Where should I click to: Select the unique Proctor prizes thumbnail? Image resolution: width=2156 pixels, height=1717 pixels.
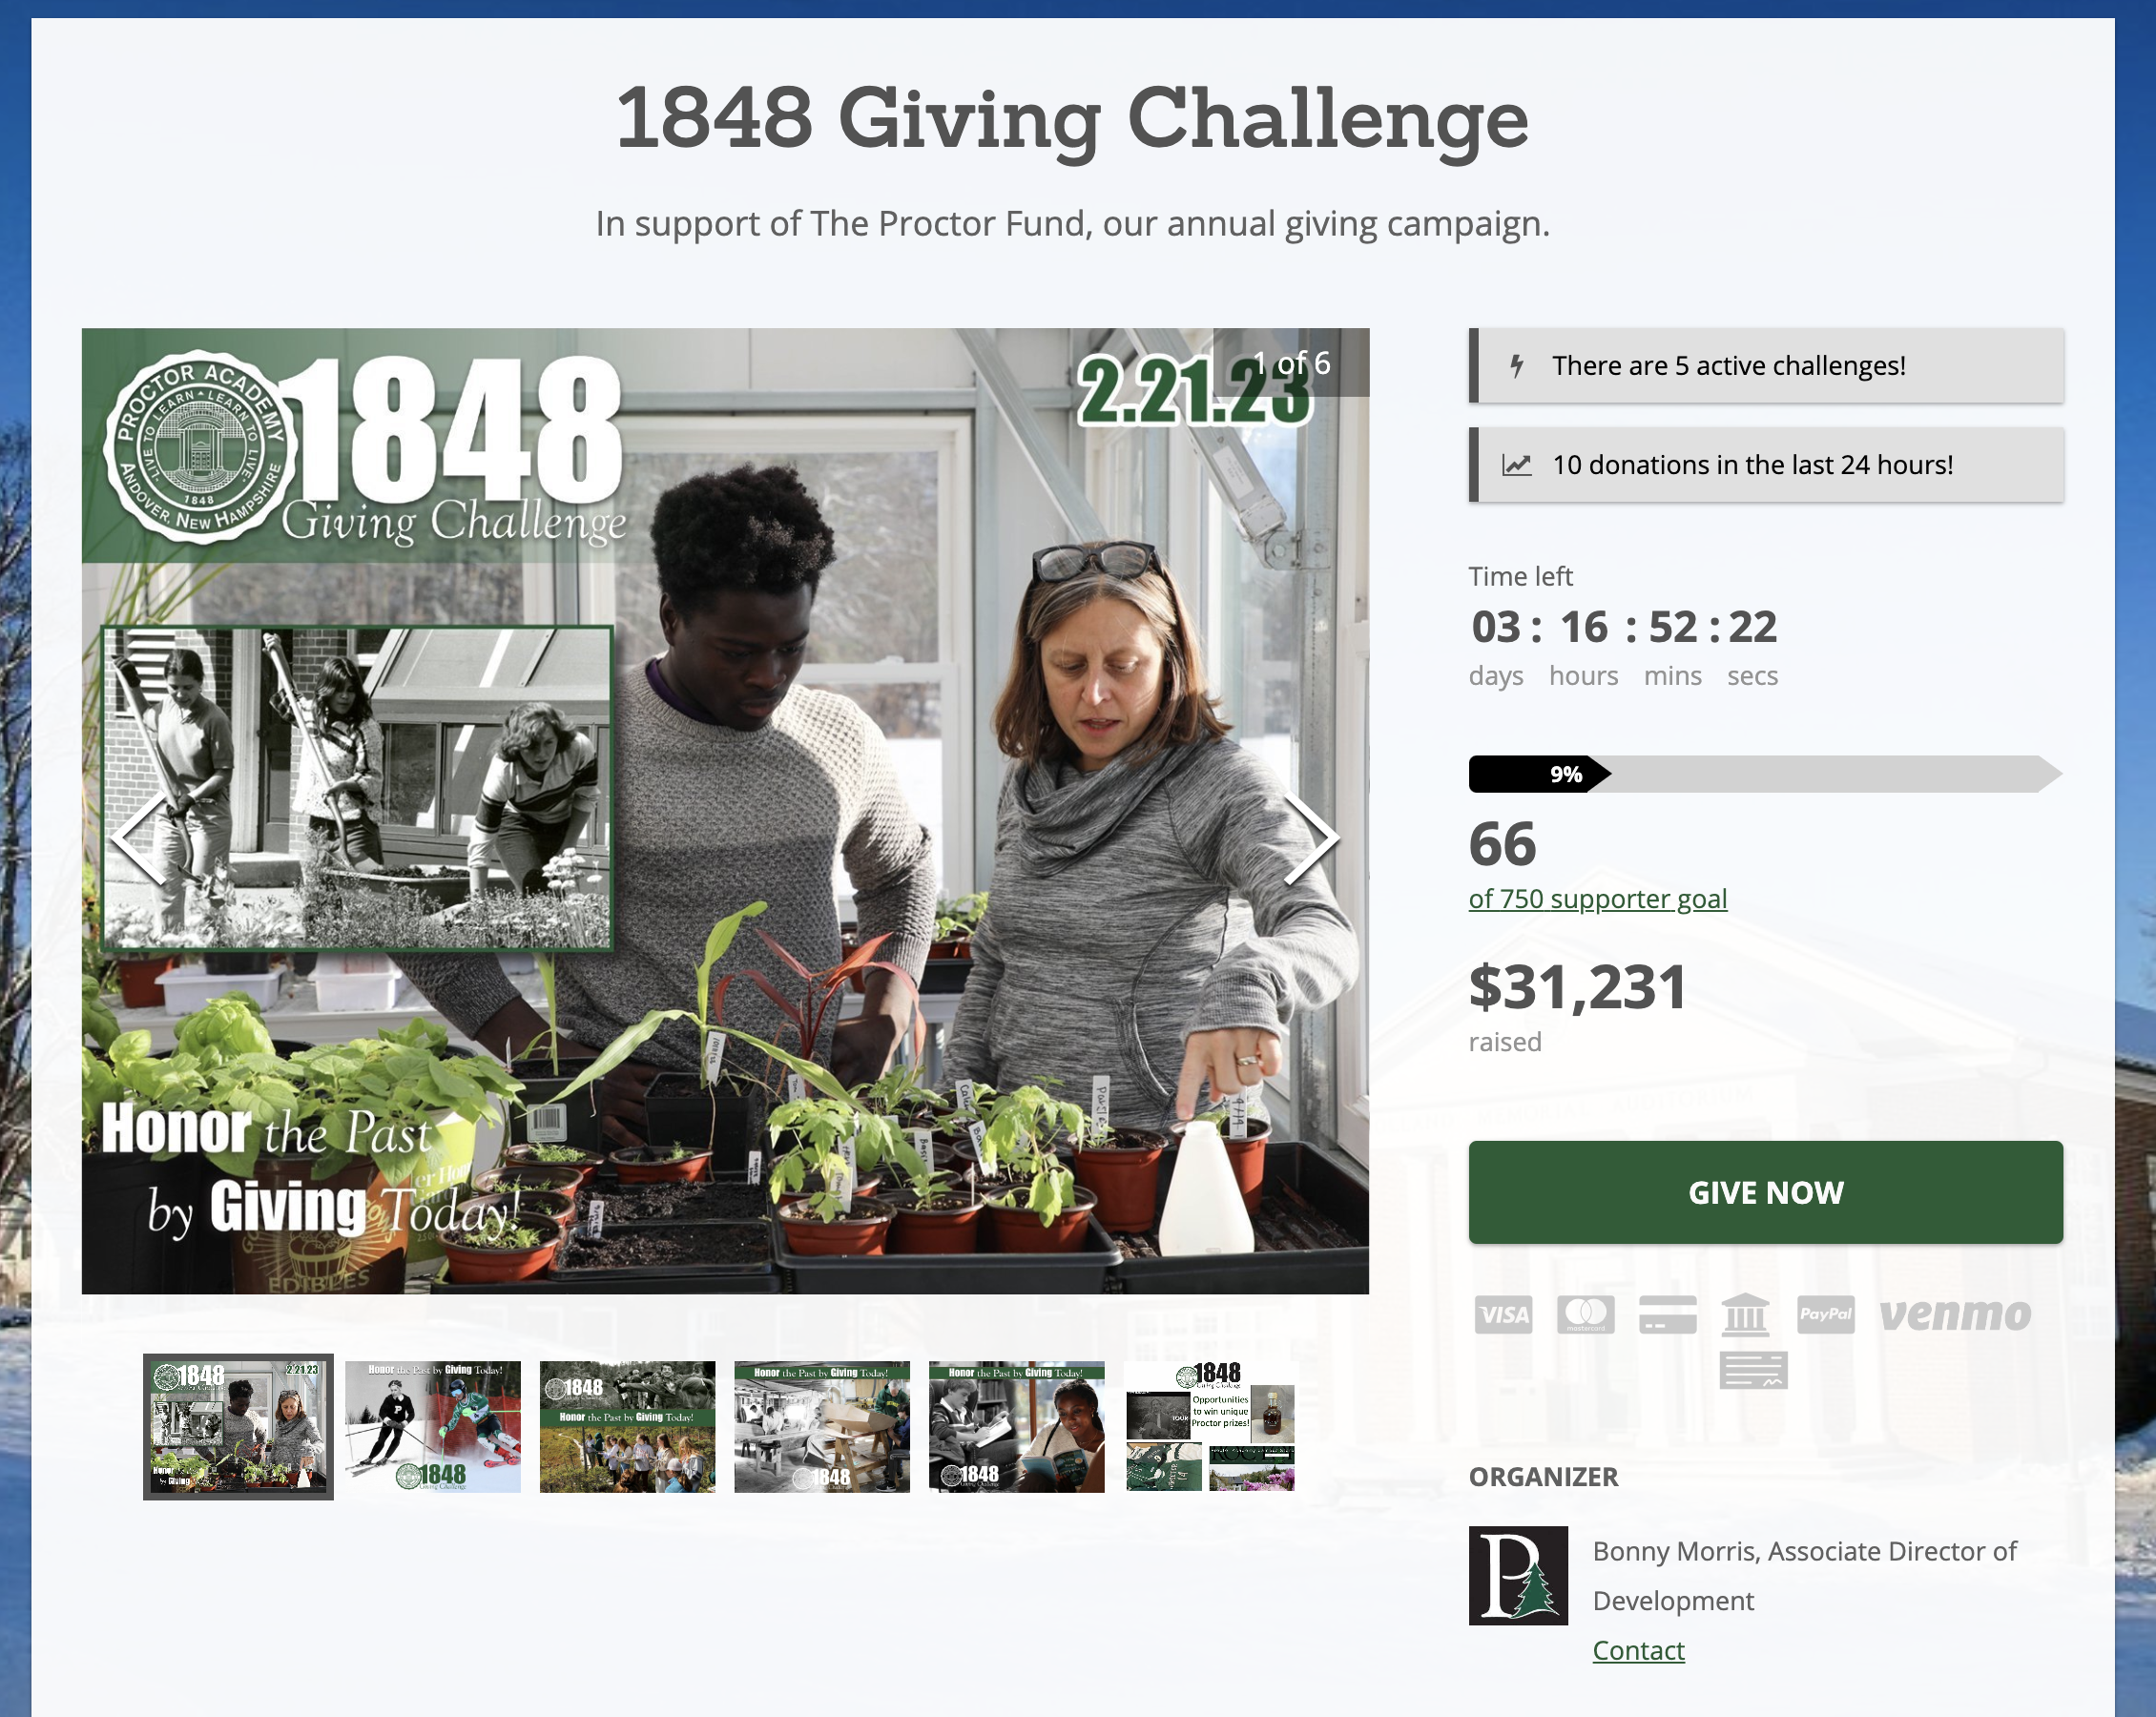pyautogui.click(x=1211, y=1427)
